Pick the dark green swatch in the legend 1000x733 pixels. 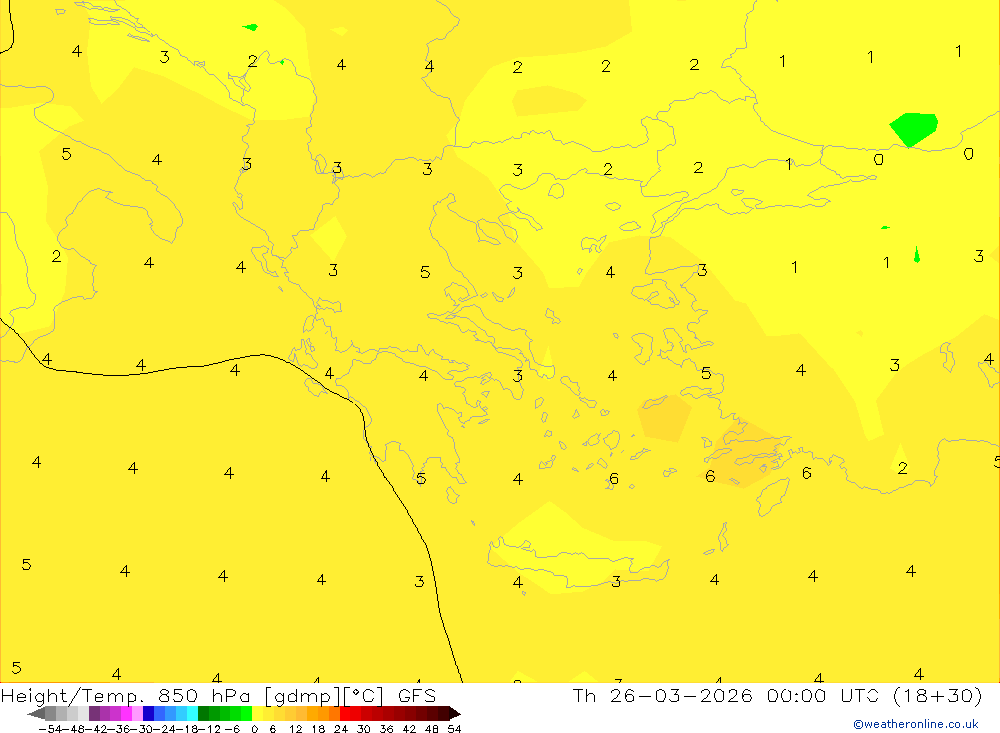[203, 714]
